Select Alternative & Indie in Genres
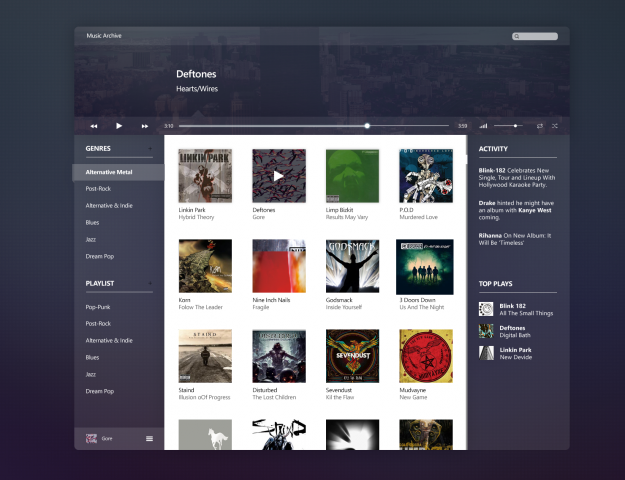This screenshot has width=625, height=480. [109, 206]
